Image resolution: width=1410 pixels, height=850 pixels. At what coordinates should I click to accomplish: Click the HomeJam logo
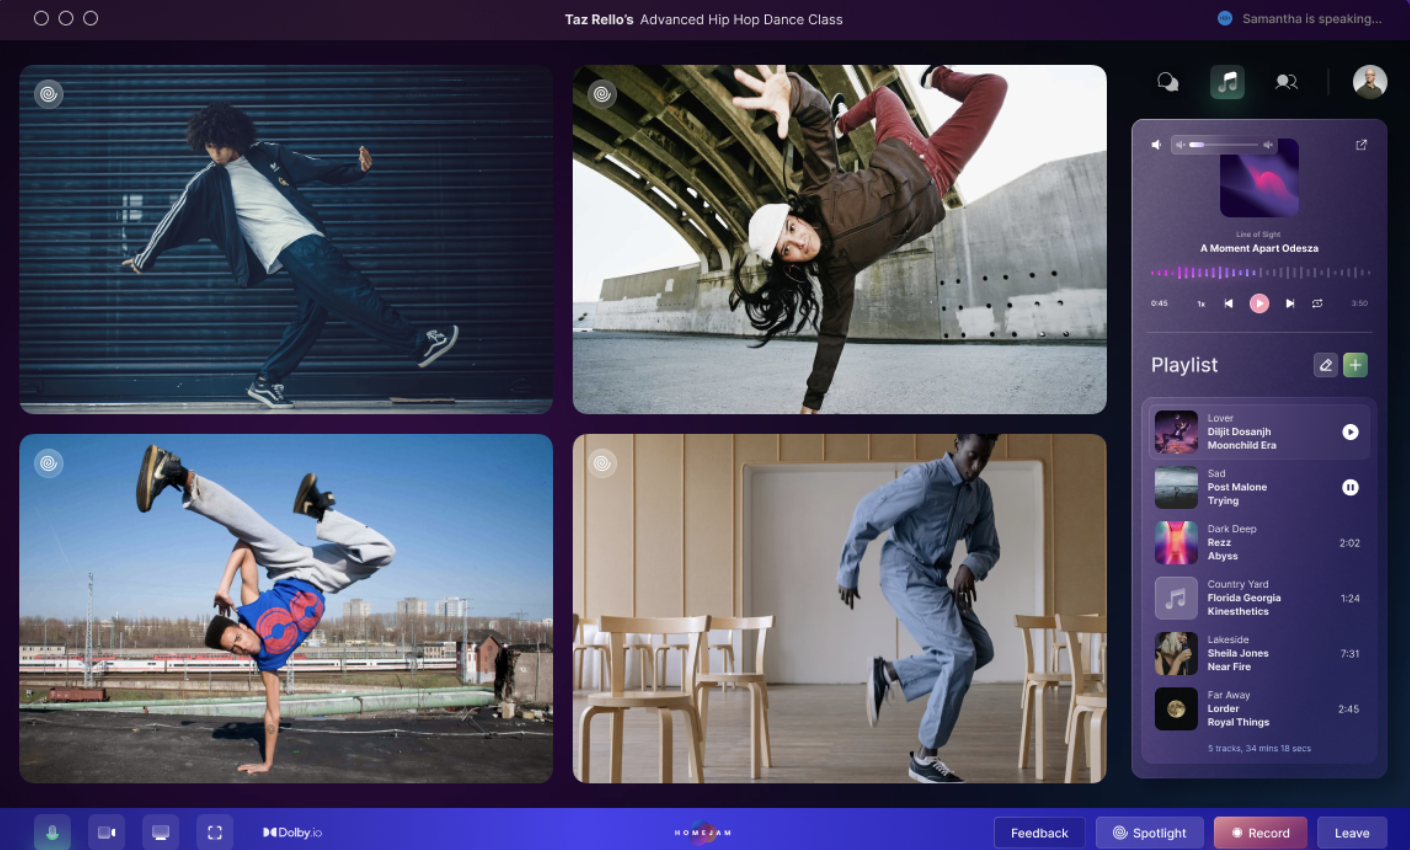703,832
